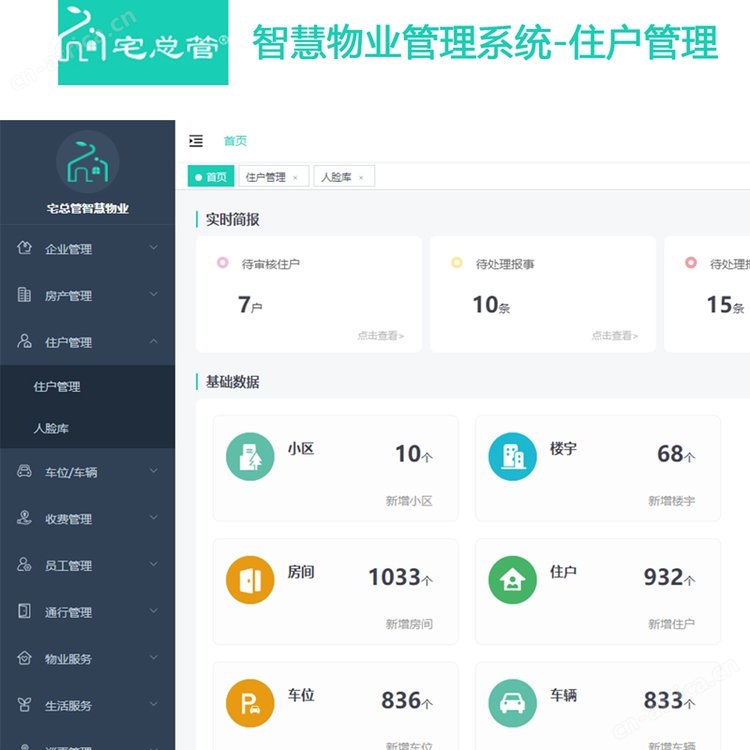Expand the 企业管理 menu chevron
This screenshot has width=750, height=750.
(x=154, y=247)
